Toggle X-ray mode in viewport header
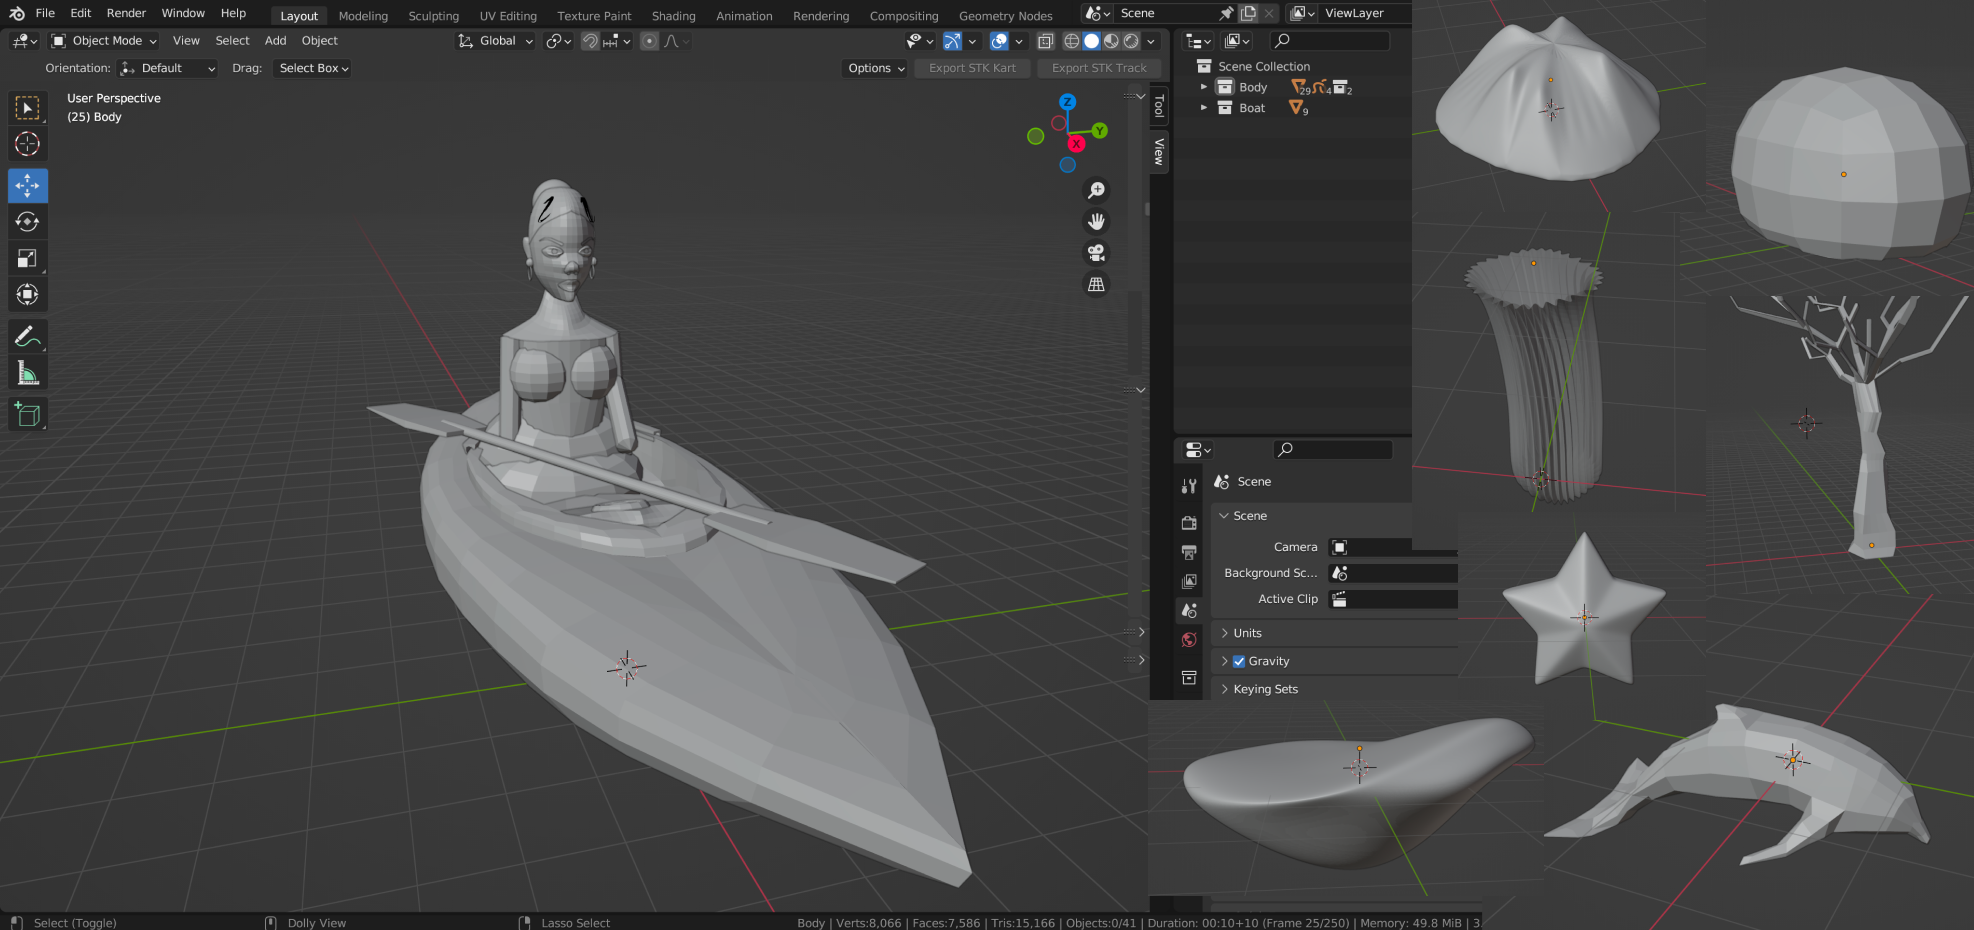 click(x=1045, y=41)
